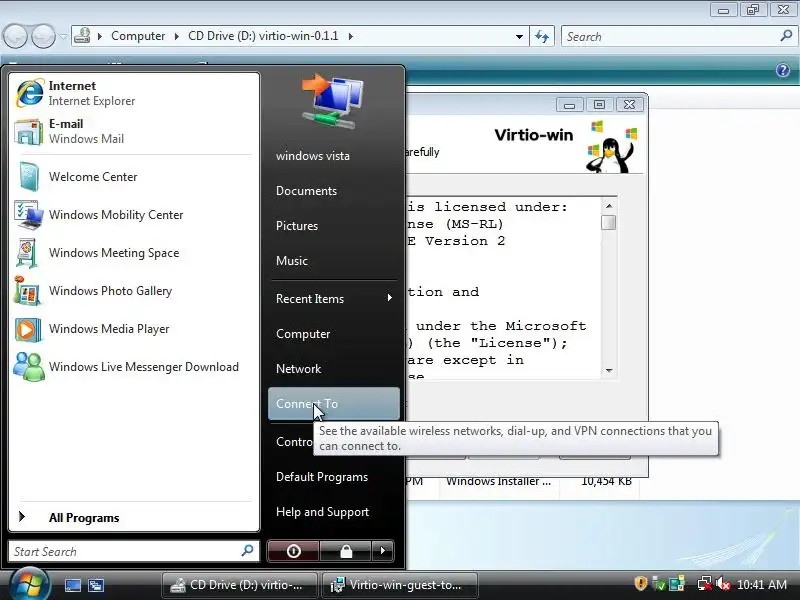The height and width of the screenshot is (600, 800).
Task: Click the Explorer address bar drive icon
Action: 82,36
